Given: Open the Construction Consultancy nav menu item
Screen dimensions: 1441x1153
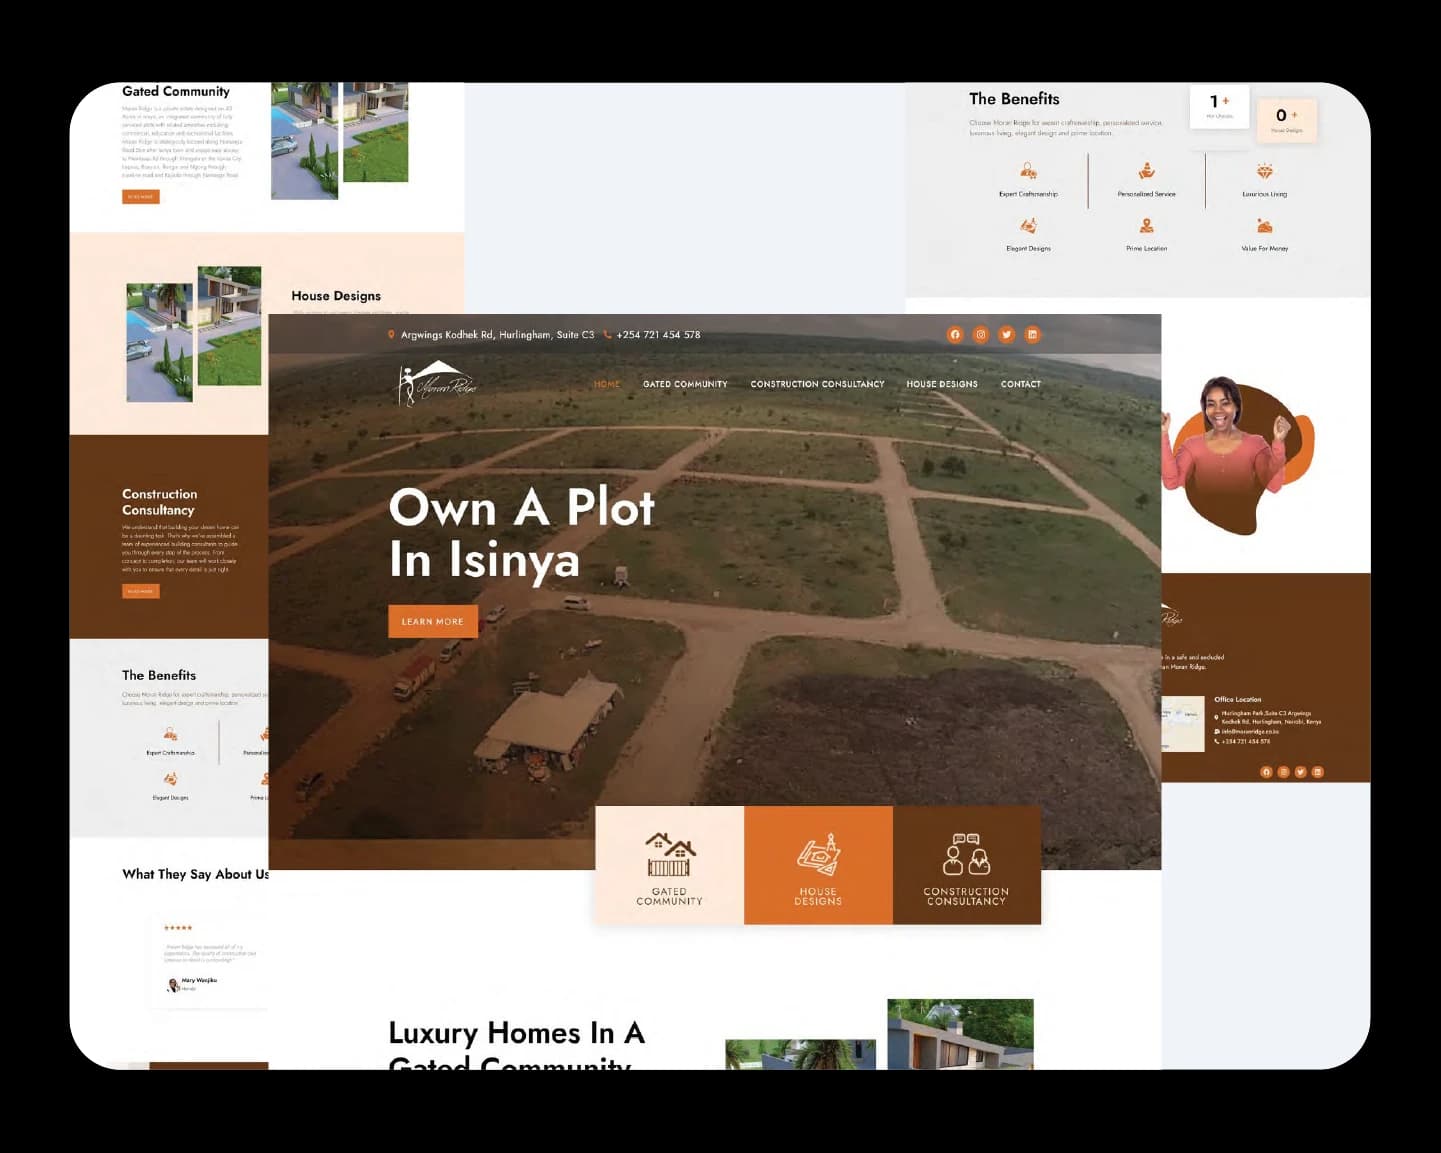Looking at the screenshot, I should (817, 384).
